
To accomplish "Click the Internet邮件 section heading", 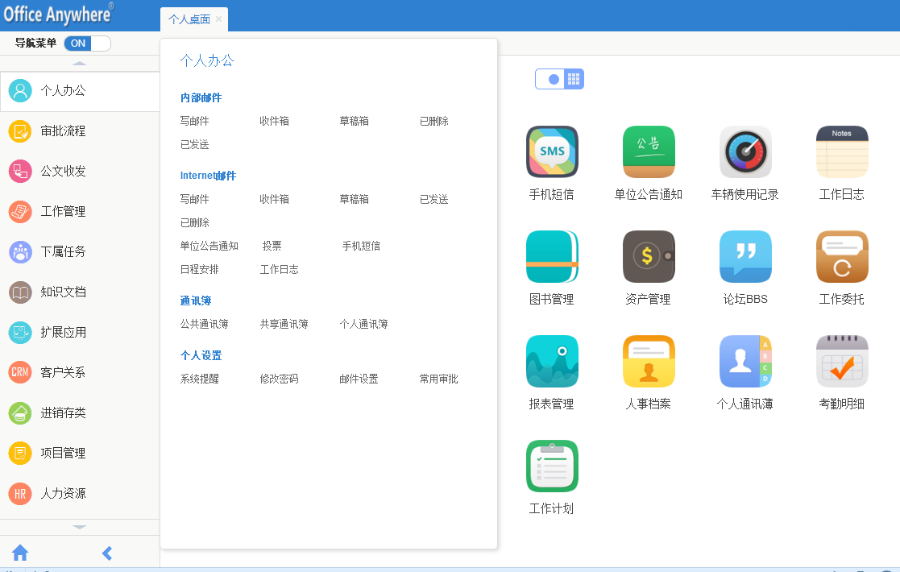I will pyautogui.click(x=208, y=176).
